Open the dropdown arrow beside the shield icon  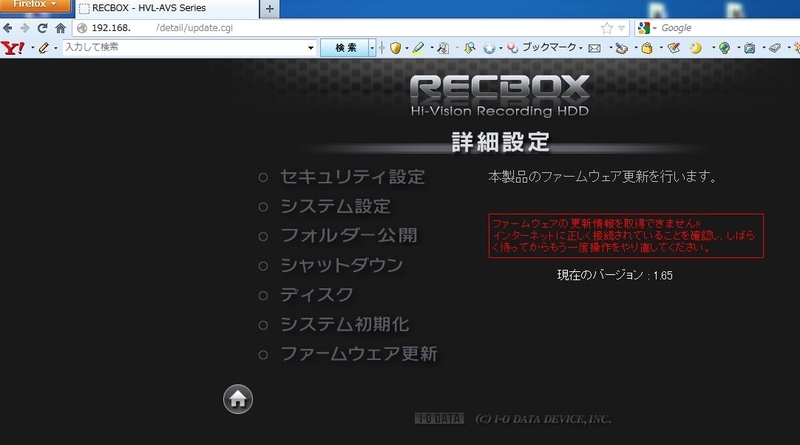pos(407,48)
